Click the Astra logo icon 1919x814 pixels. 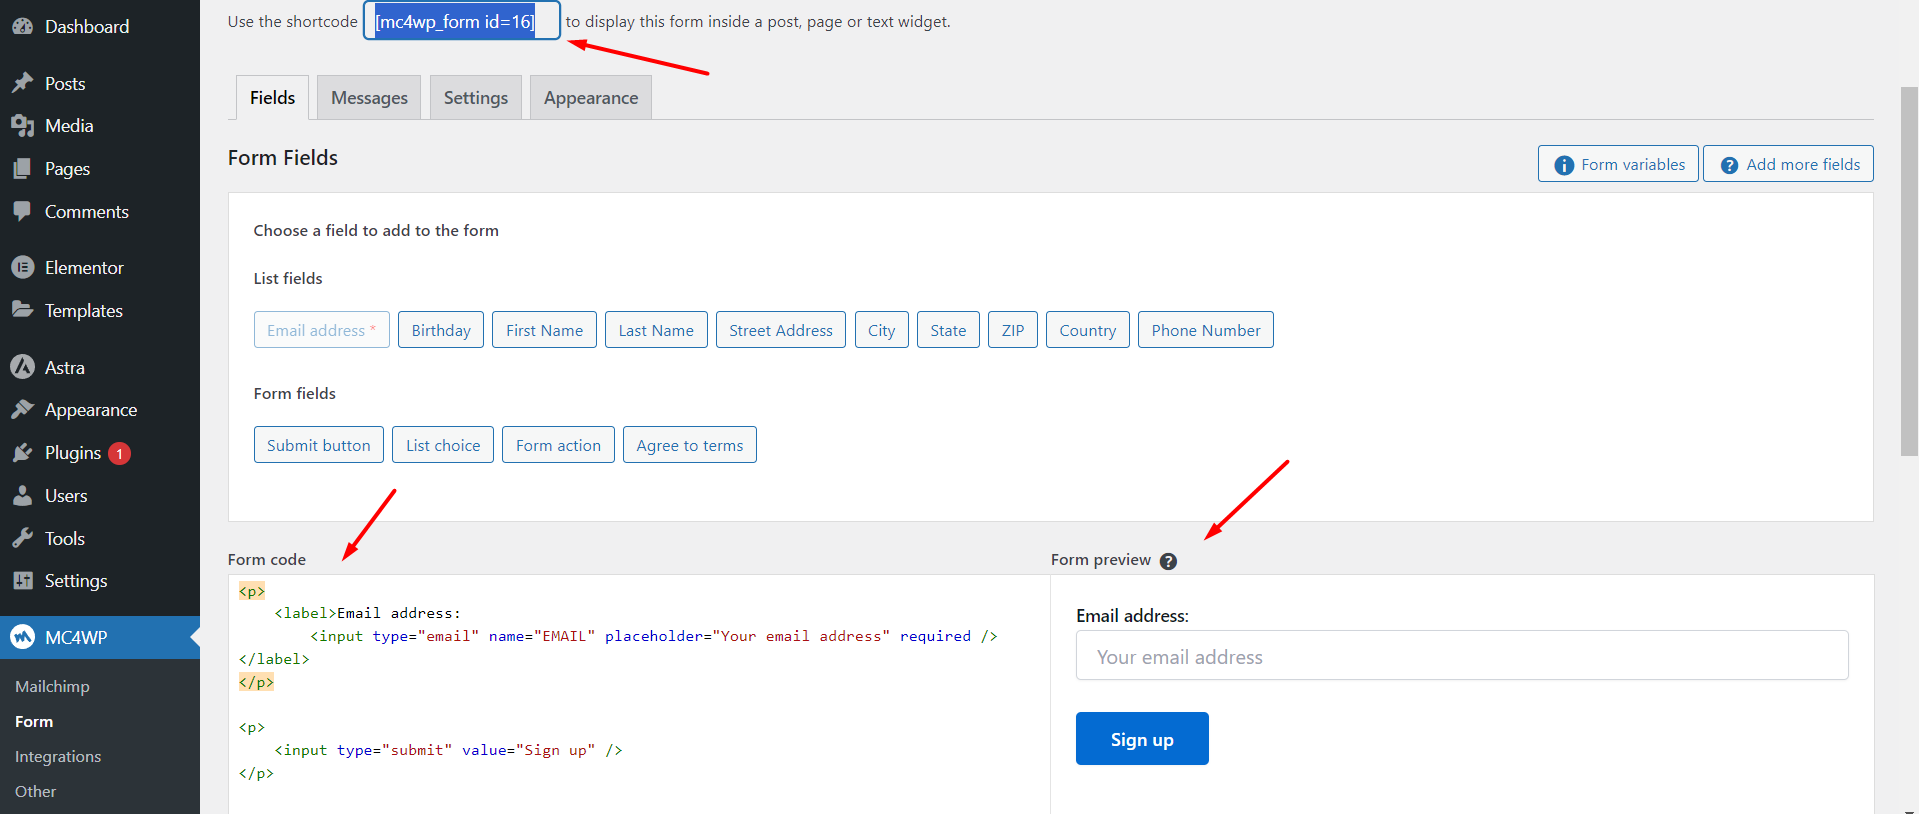pos(22,367)
